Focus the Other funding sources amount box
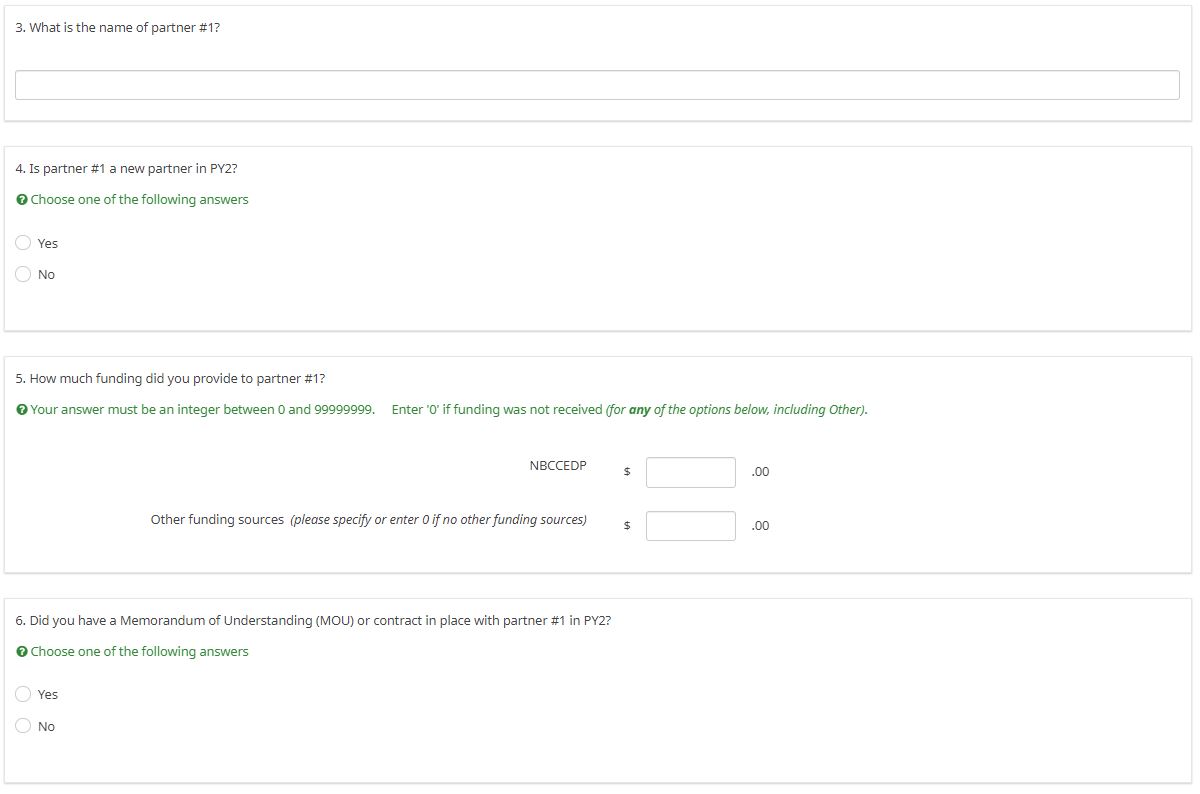Image resolution: width=1200 pixels, height=794 pixels. click(x=690, y=526)
